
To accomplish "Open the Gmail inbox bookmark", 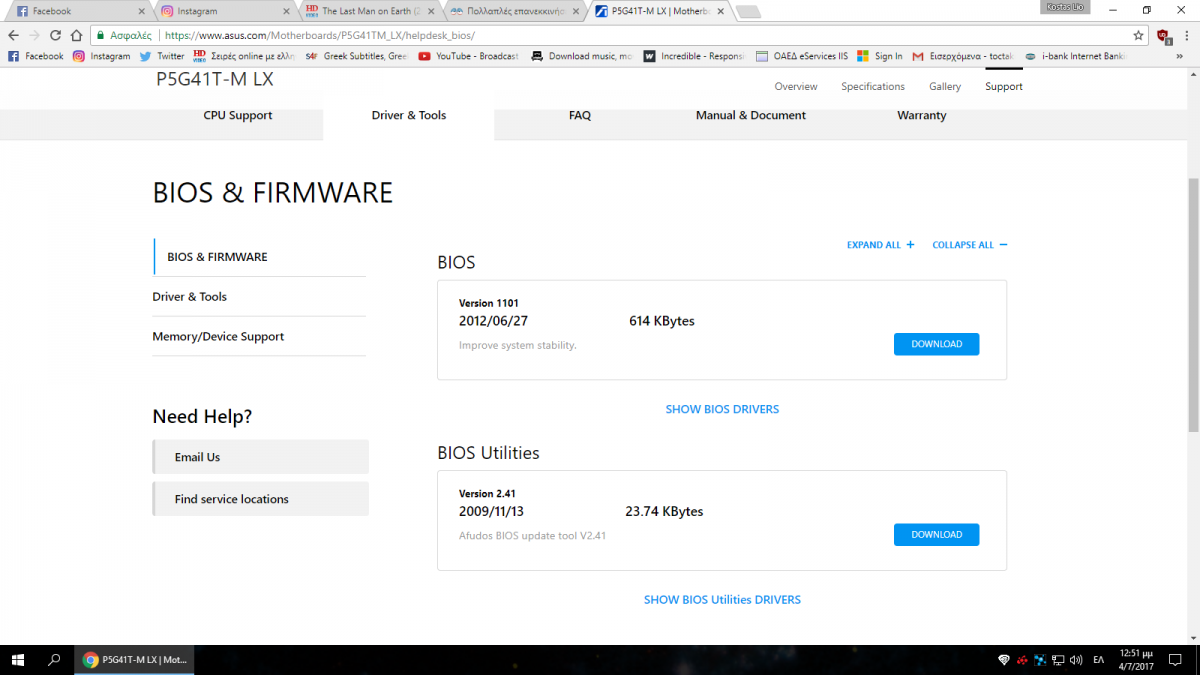I will pyautogui.click(x=963, y=56).
